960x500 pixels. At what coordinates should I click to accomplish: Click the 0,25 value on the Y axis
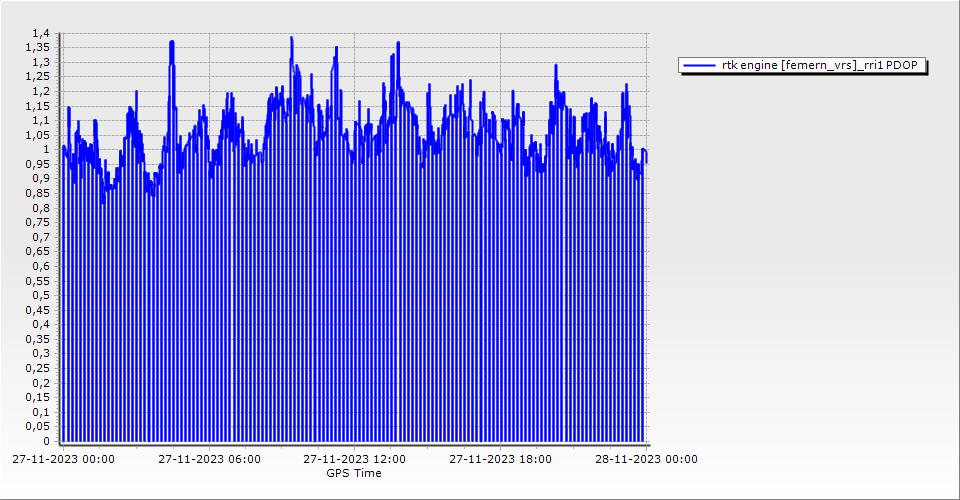pos(38,368)
